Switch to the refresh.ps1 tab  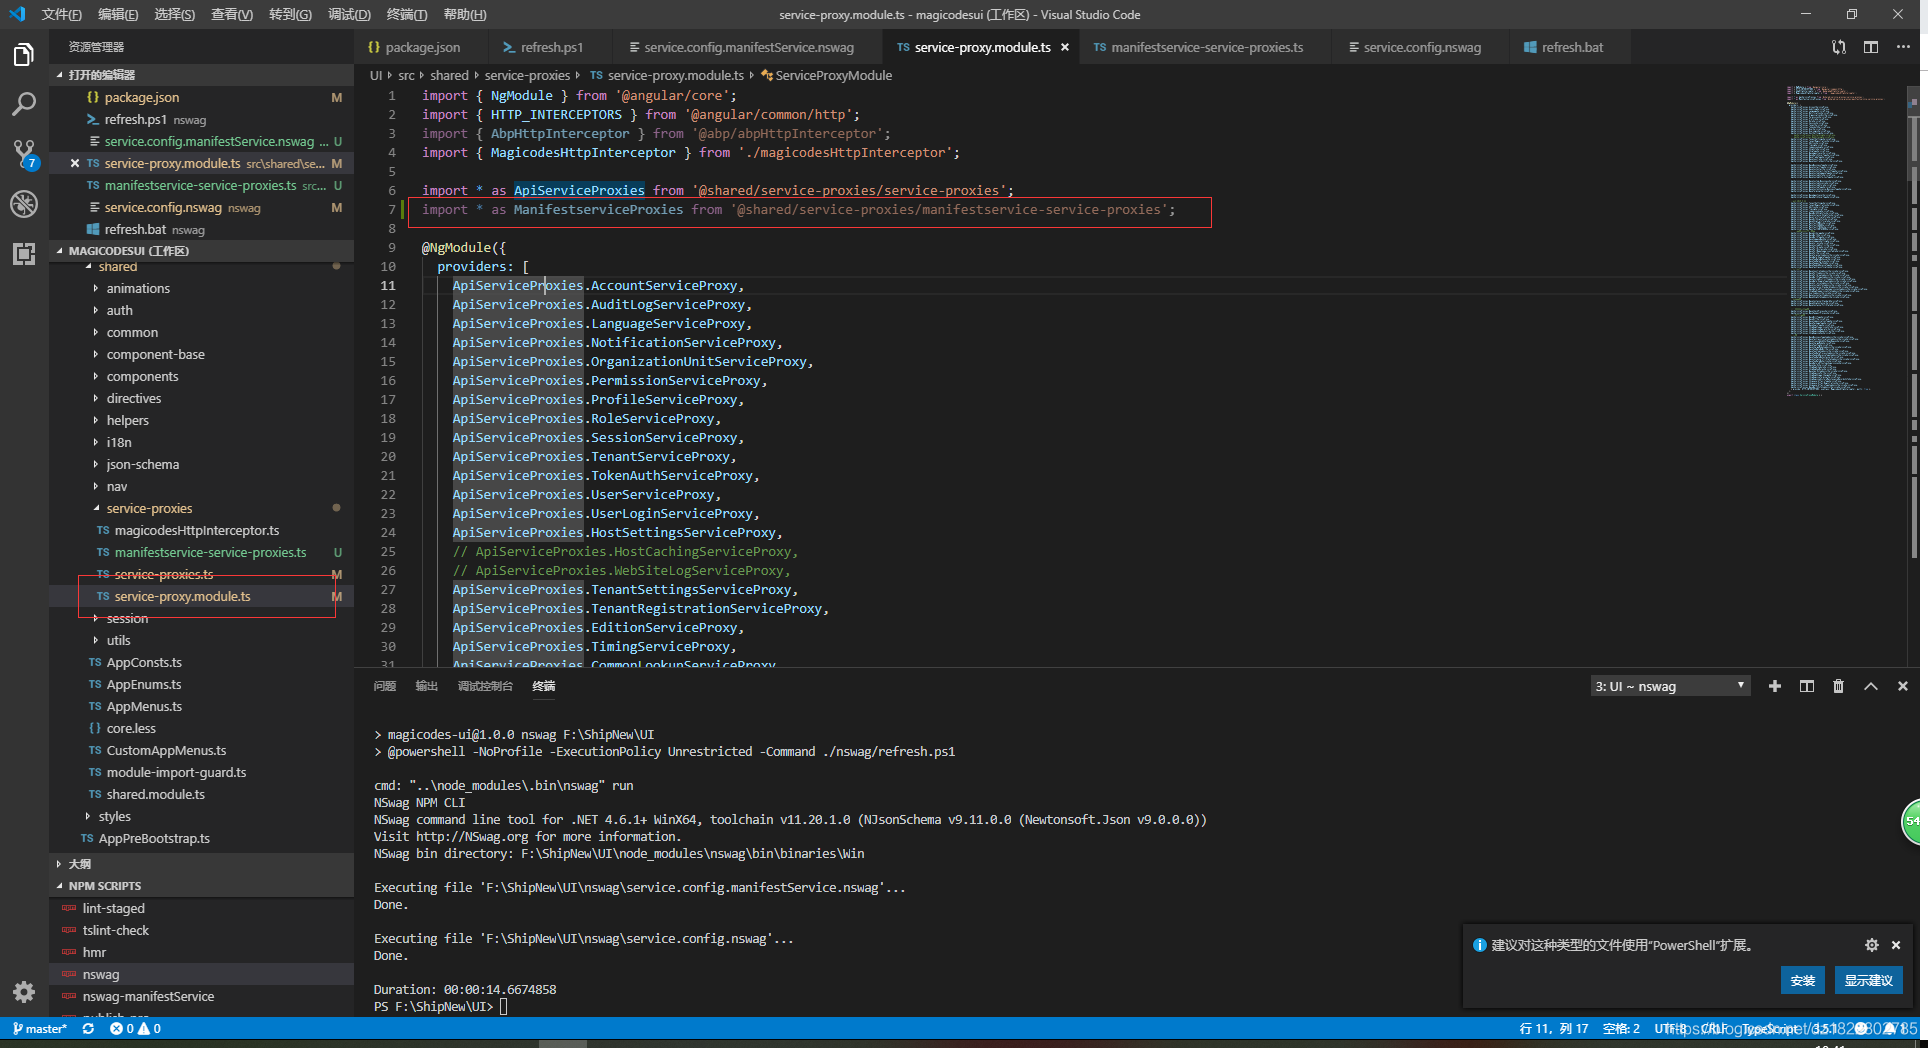551,47
